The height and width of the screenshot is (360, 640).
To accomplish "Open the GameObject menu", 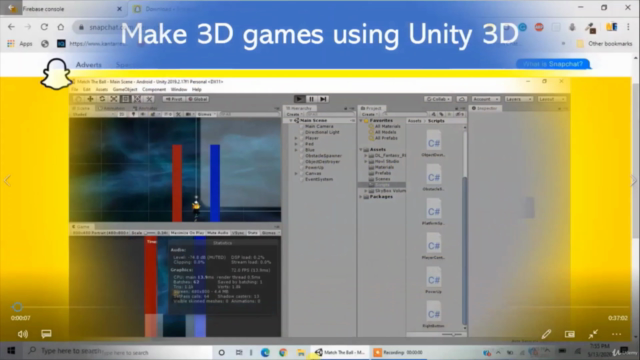I will click(x=125, y=89).
